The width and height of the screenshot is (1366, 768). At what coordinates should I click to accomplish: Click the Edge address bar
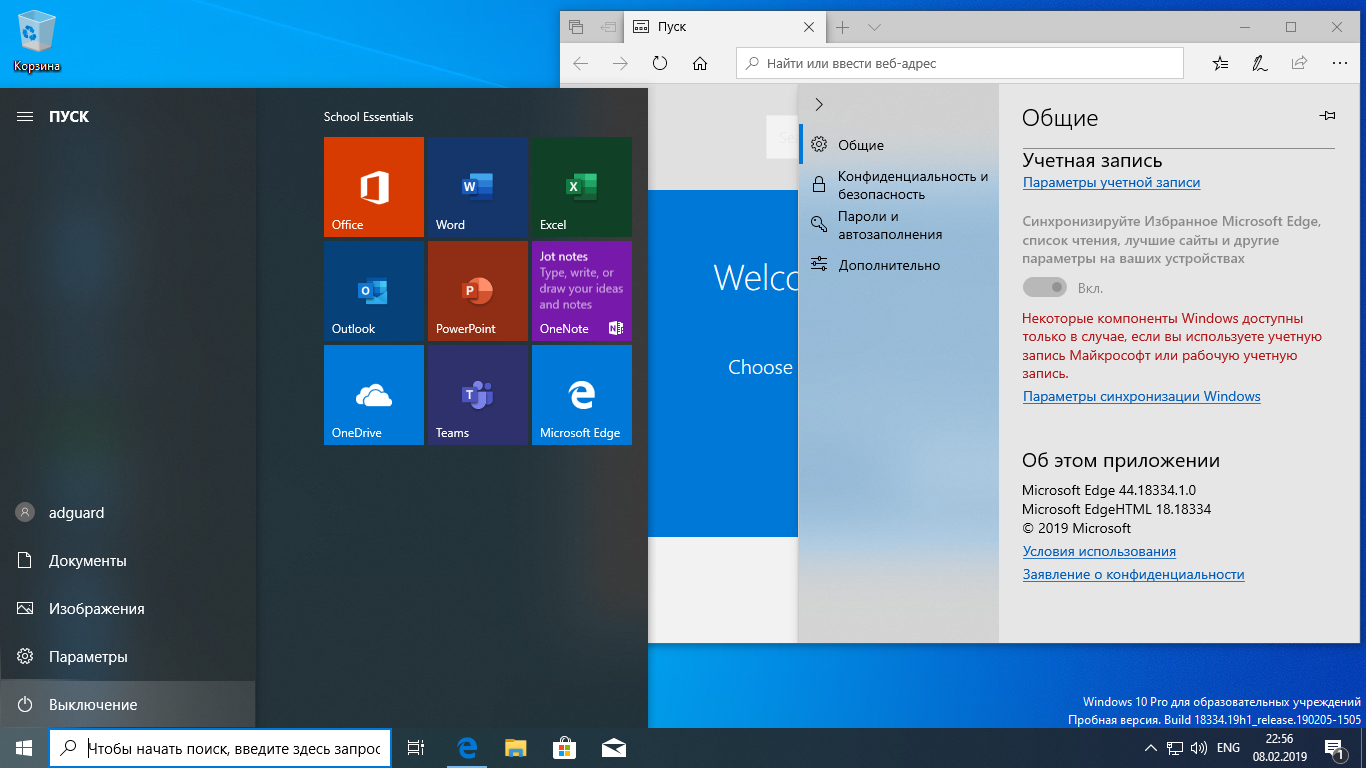point(959,63)
